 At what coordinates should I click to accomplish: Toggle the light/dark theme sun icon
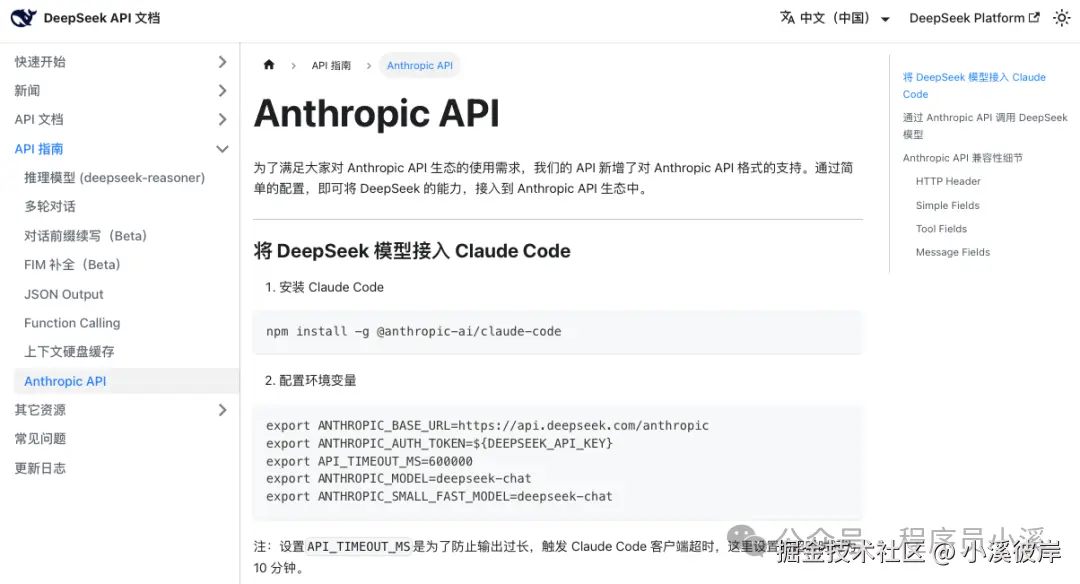pyautogui.click(x=1061, y=18)
